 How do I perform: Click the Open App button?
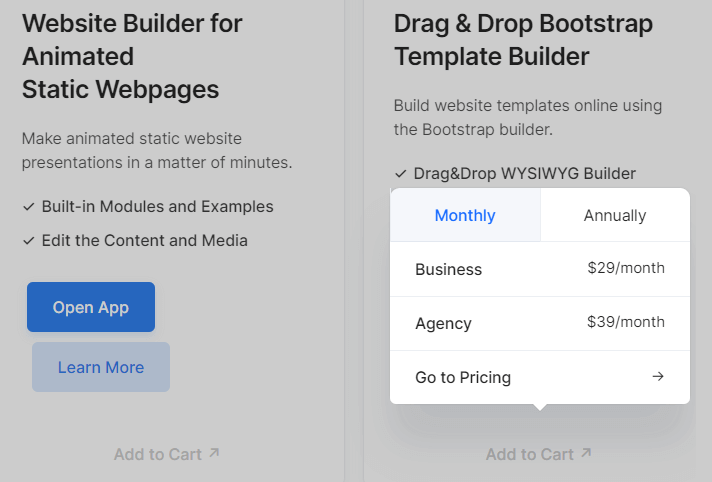[91, 307]
